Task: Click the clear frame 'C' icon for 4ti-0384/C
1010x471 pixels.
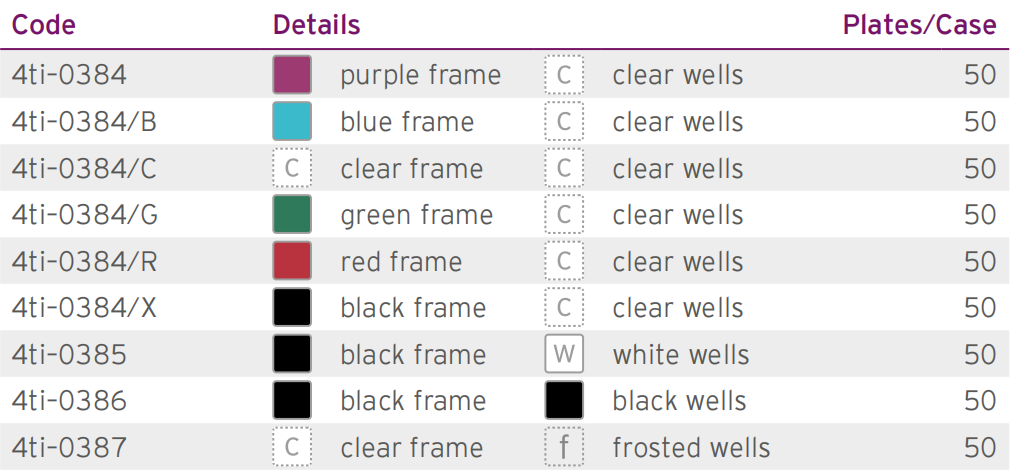Action: (x=292, y=168)
